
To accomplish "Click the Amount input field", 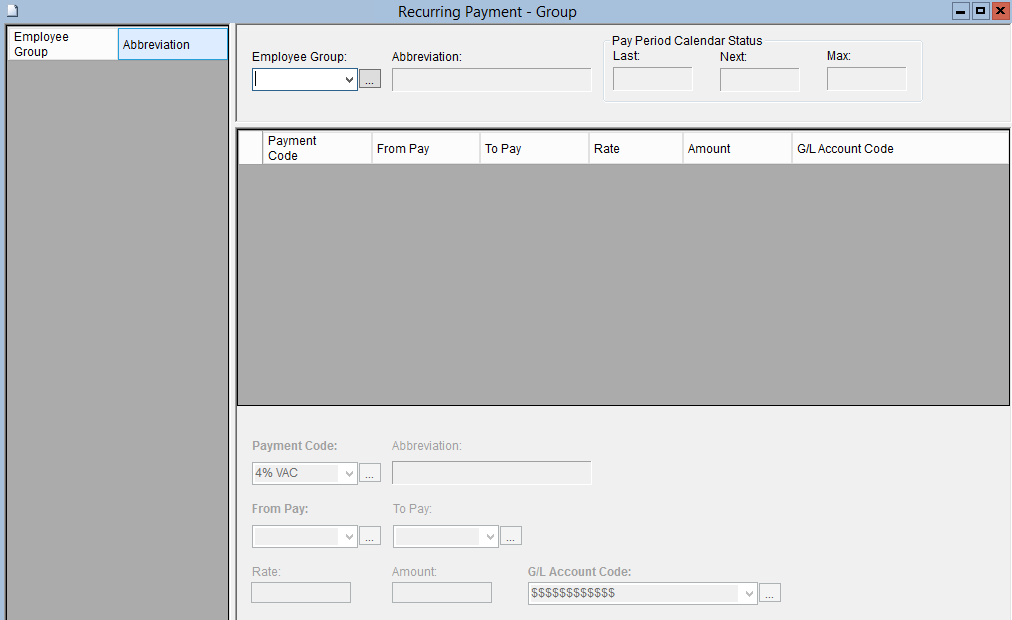I will tap(441, 592).
